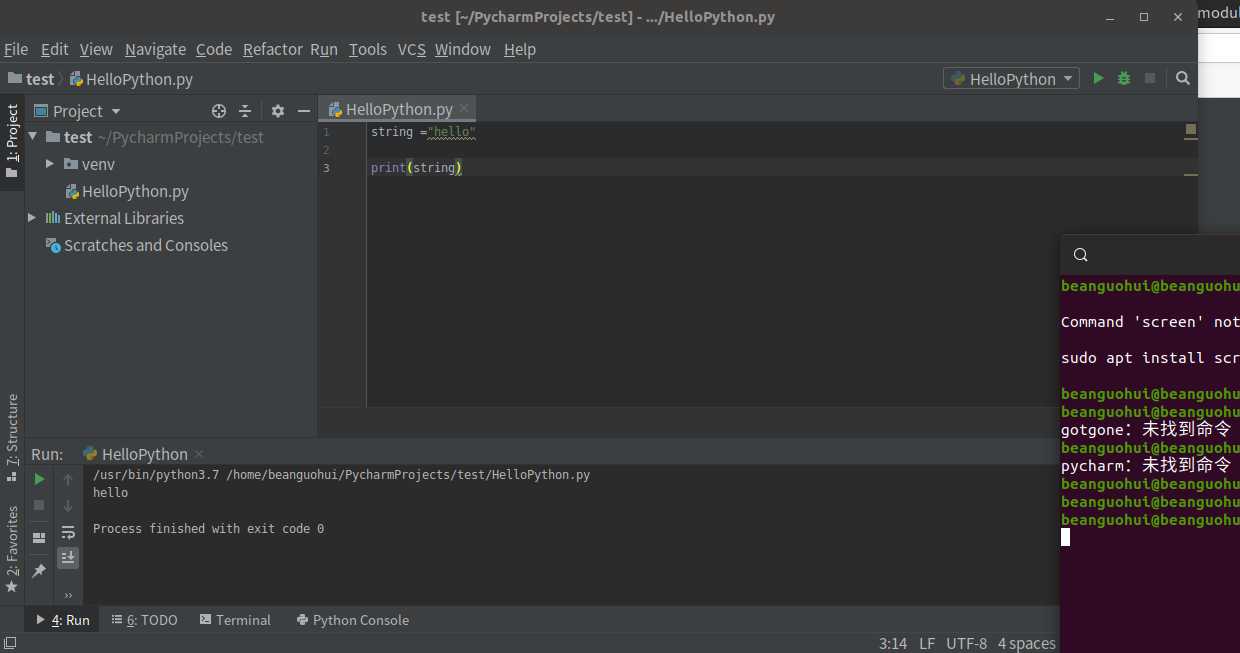This screenshot has width=1240, height=653.
Task: Switch to the 4: Run tool tab
Action: point(63,620)
